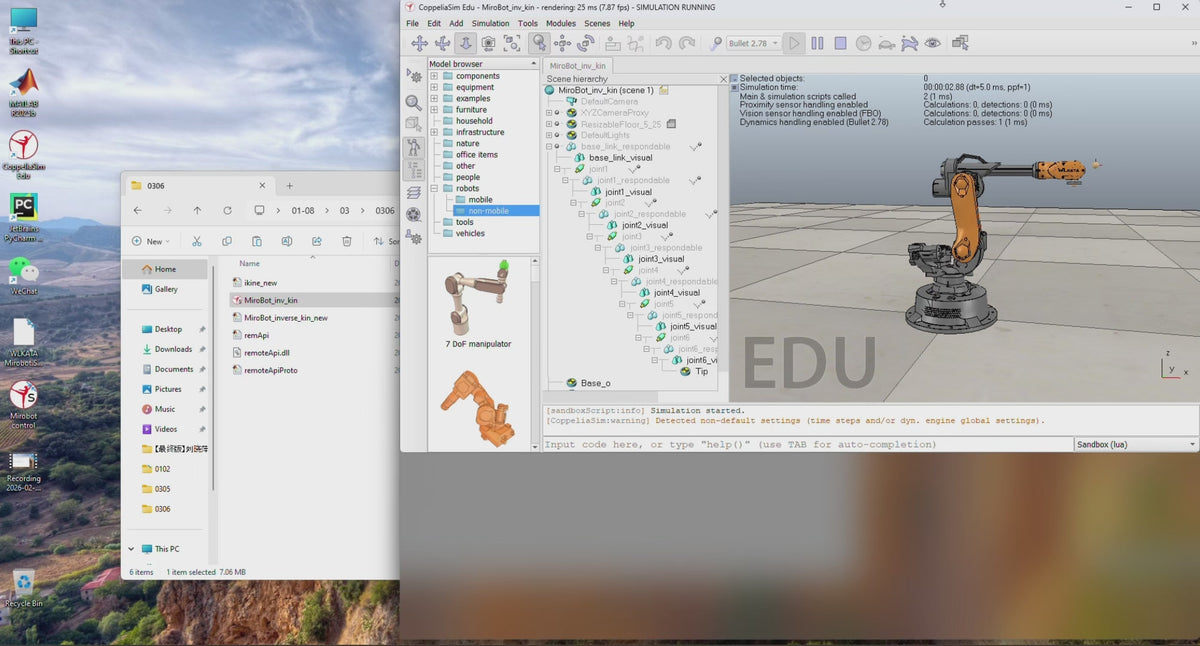Slow down simulation with turtle icon
The width and height of the screenshot is (1200, 646).
(886, 43)
